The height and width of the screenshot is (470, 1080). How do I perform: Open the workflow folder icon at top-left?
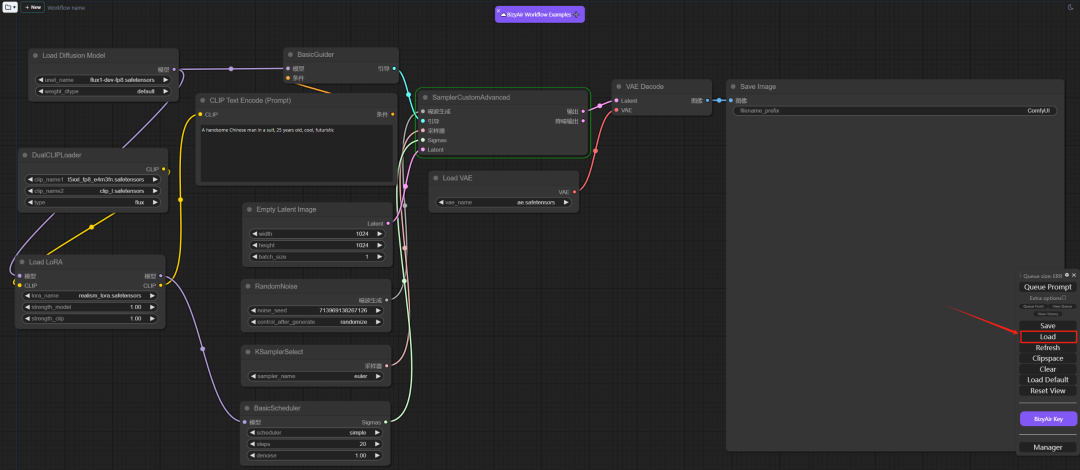click(x=9, y=7)
